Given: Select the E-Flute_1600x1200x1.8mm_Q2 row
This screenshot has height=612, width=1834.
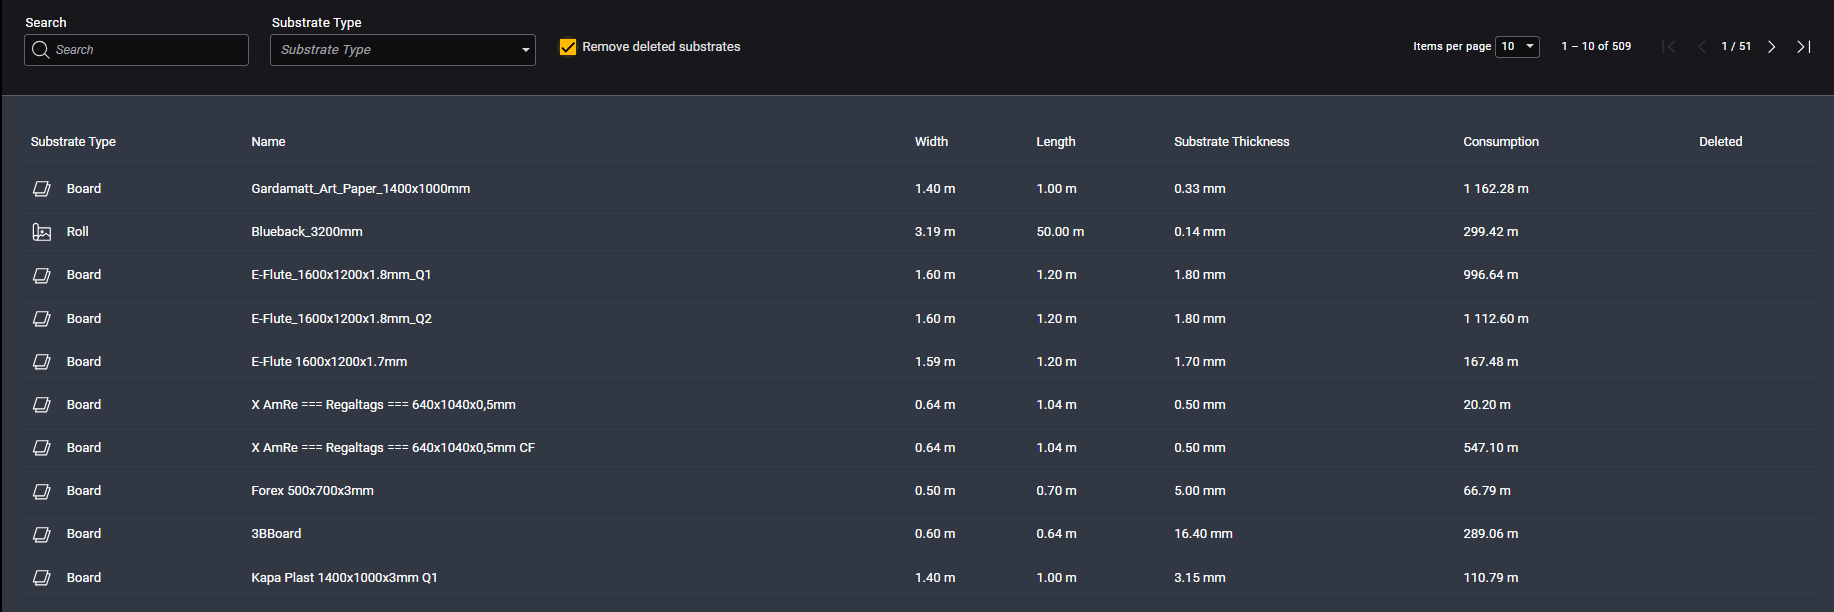Looking at the screenshot, I should (341, 319).
